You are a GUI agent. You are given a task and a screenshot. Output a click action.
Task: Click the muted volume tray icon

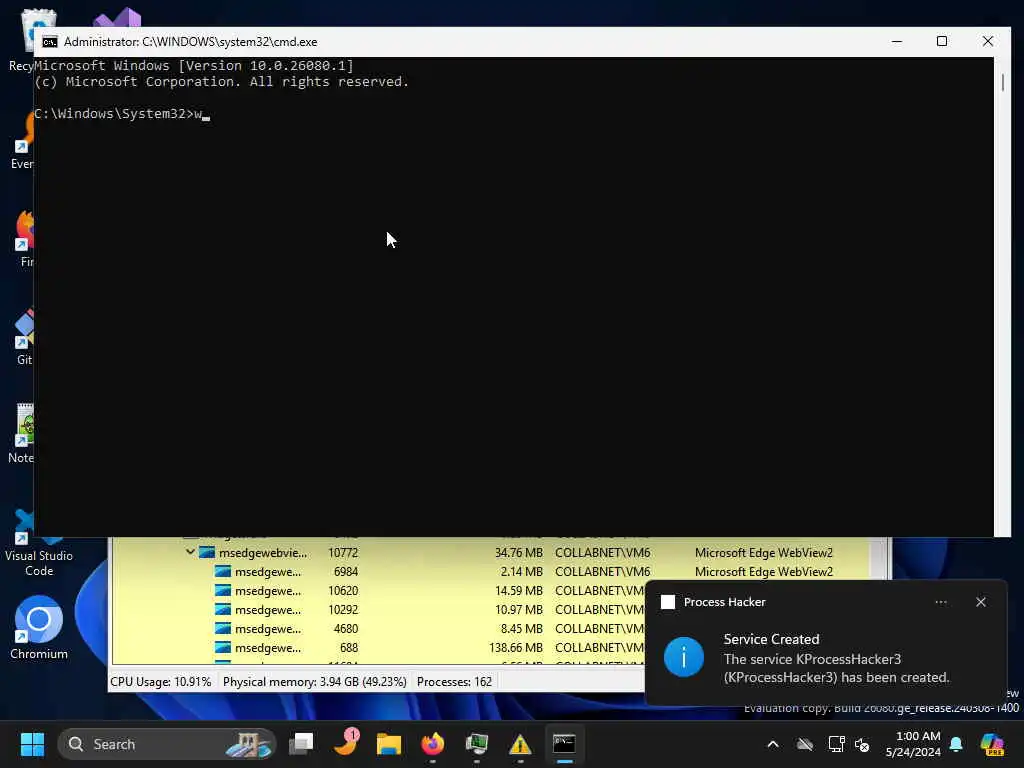(862, 744)
